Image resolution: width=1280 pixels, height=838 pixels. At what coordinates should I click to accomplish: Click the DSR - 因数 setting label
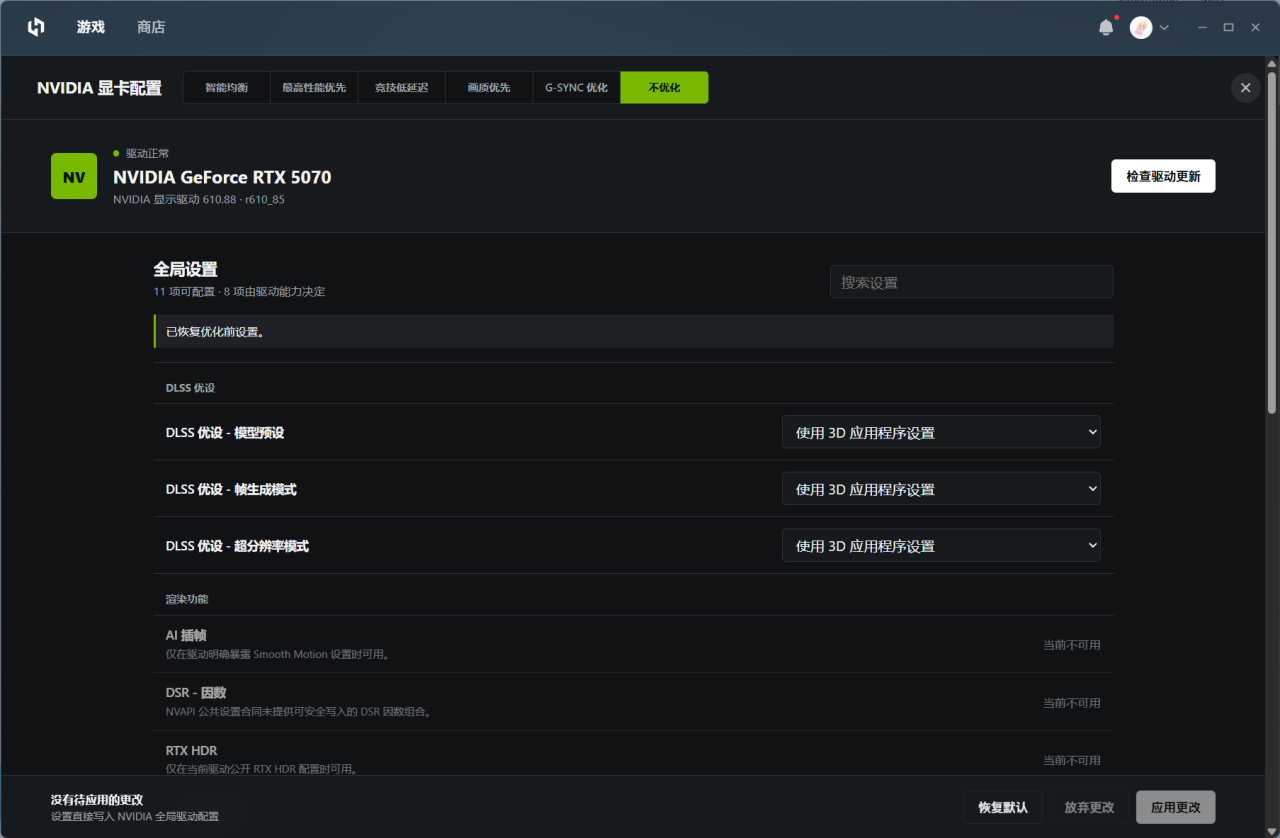(196, 692)
